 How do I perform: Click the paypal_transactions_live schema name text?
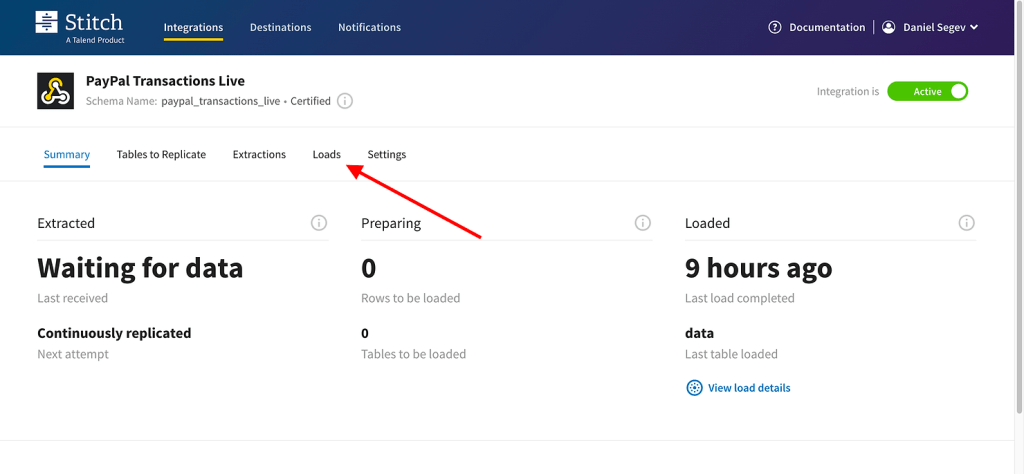221,101
